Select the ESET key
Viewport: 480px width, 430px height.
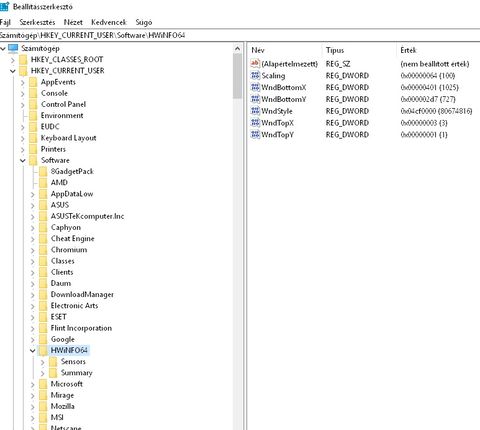[x=58, y=317]
